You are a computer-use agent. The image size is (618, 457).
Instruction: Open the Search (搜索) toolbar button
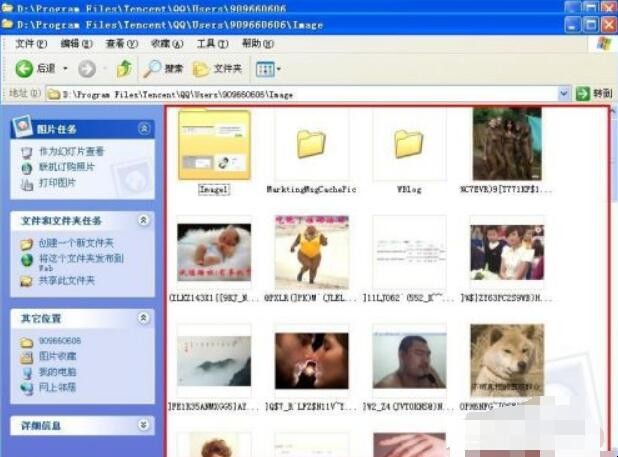(x=163, y=69)
